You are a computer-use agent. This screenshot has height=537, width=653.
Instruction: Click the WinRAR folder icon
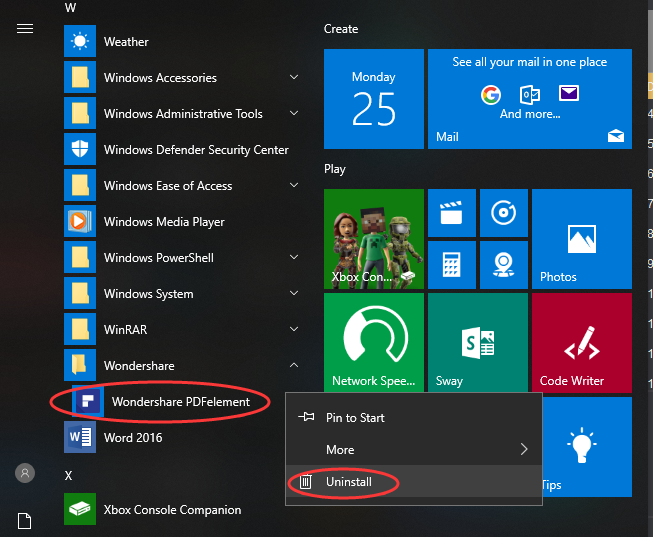pyautogui.click(x=80, y=329)
